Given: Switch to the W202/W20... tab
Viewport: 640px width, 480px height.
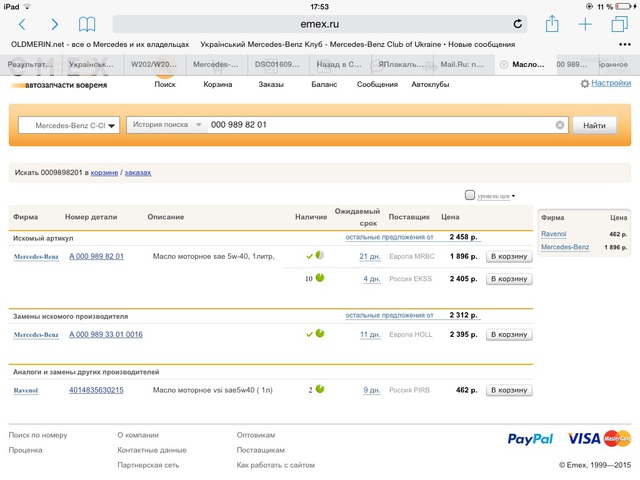Looking at the screenshot, I should pyautogui.click(x=154, y=64).
